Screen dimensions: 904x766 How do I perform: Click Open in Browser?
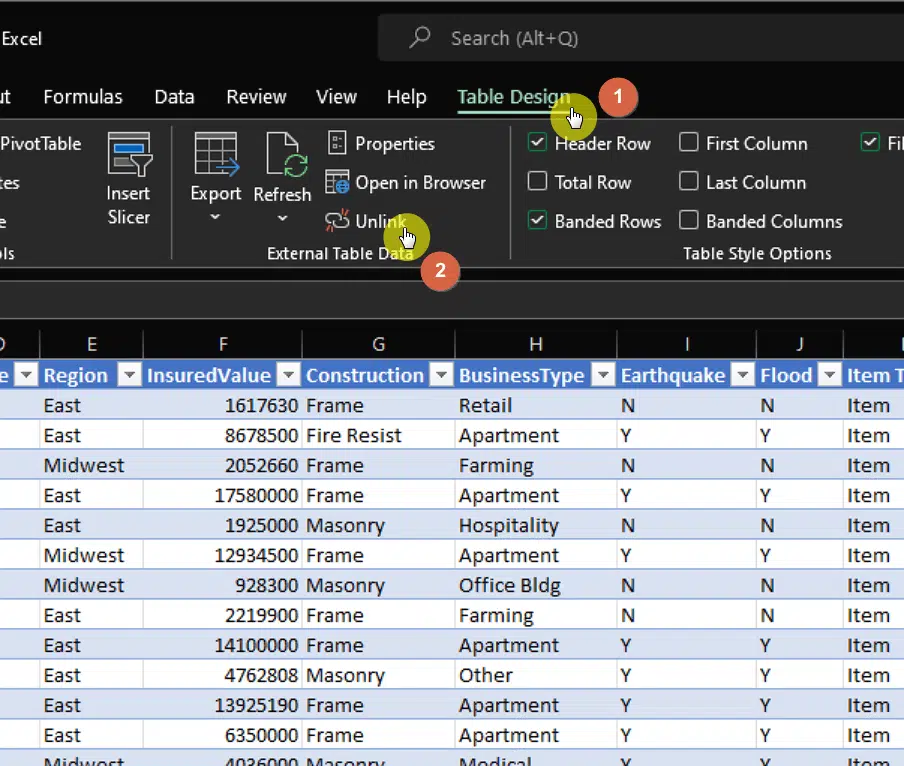pyautogui.click(x=405, y=183)
